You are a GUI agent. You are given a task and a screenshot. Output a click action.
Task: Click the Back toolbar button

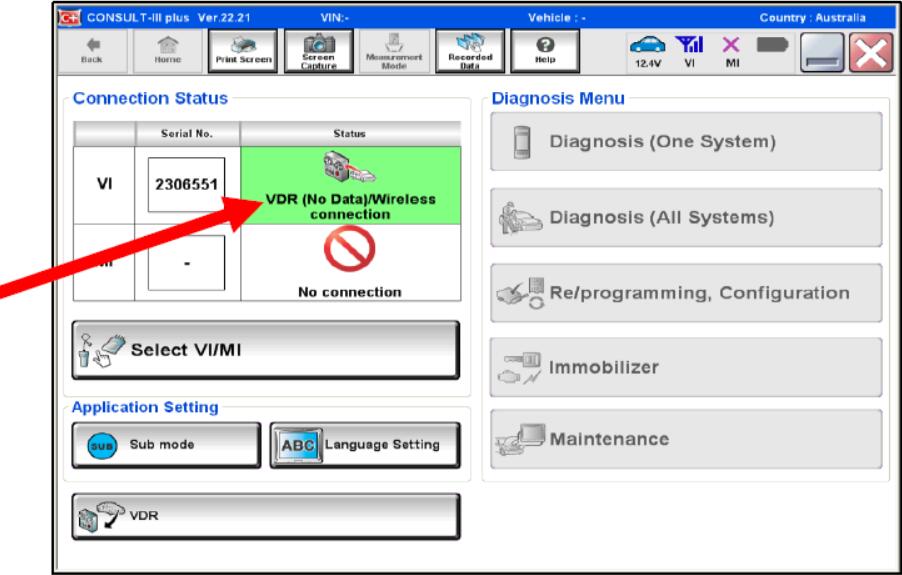(93, 51)
